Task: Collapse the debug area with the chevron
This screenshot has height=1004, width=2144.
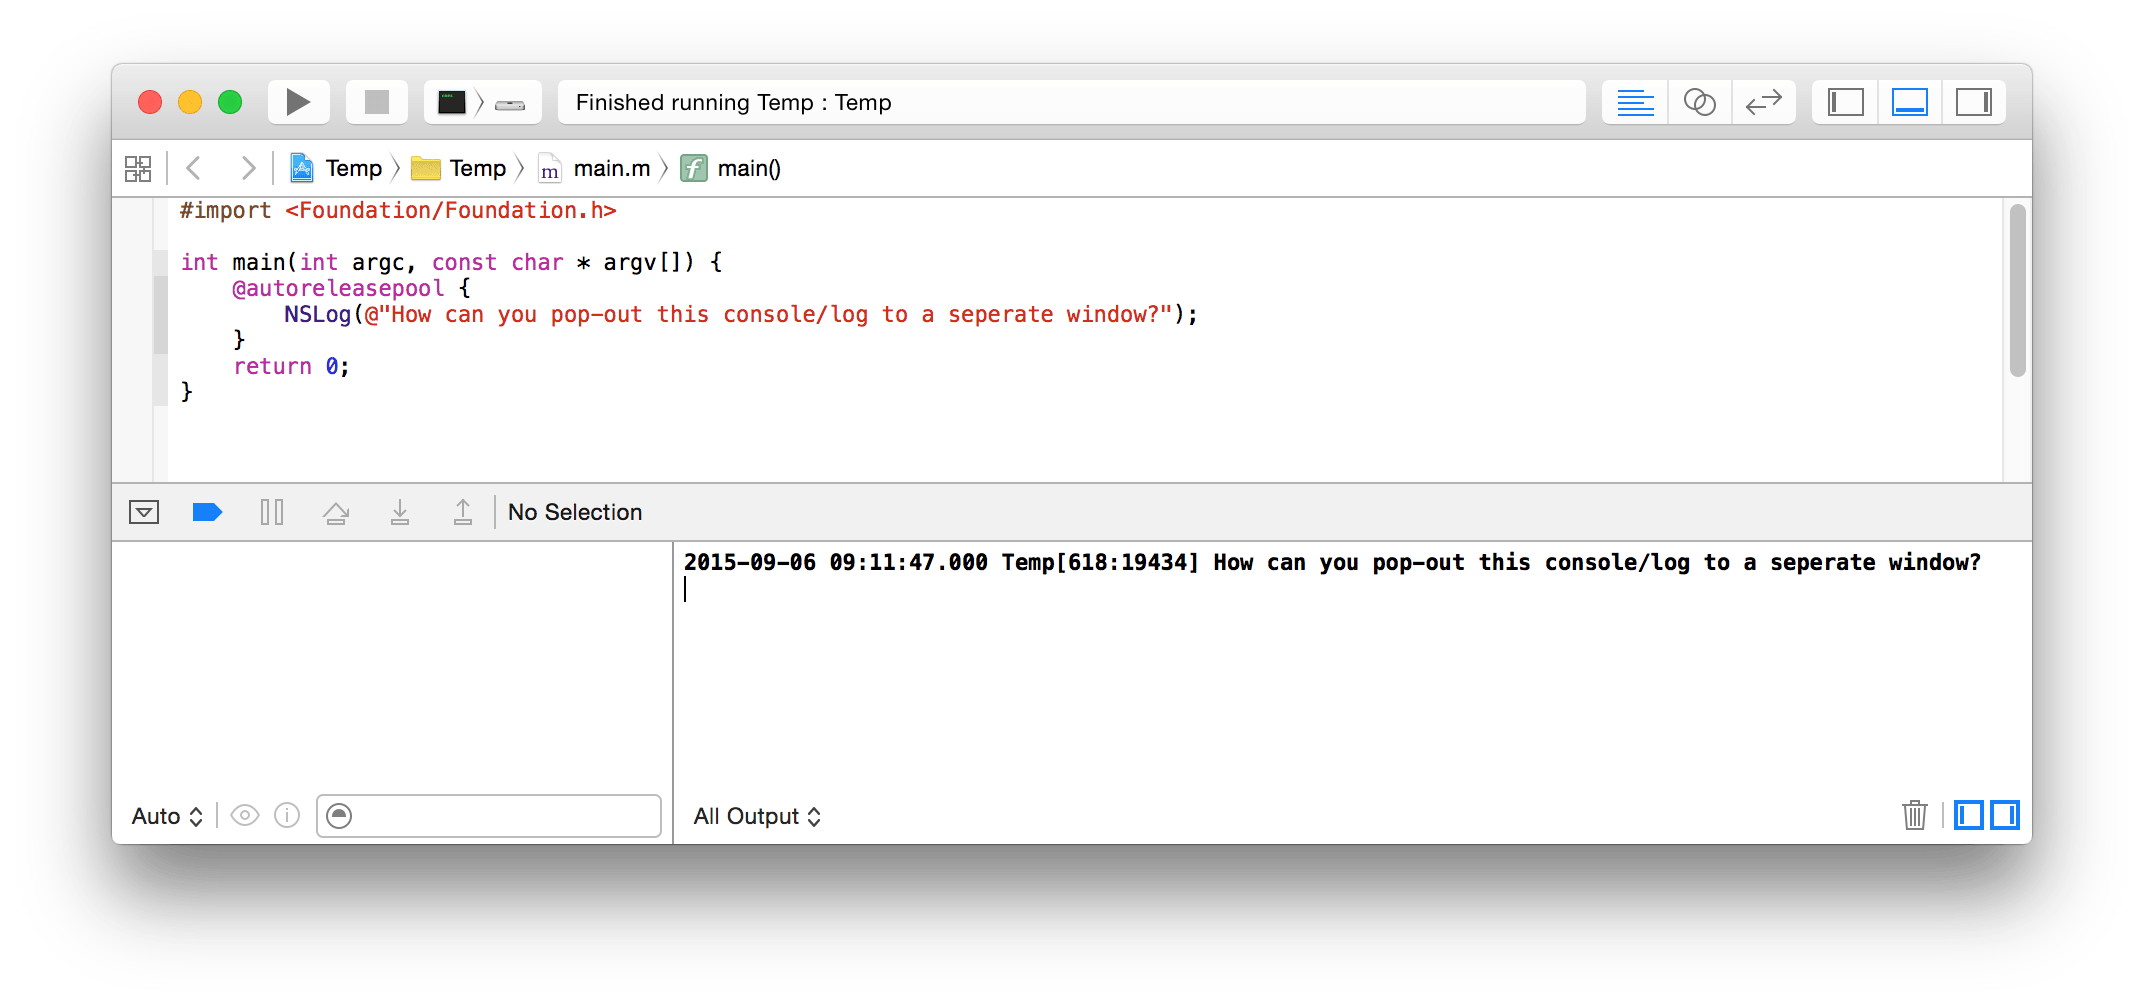Action: point(143,512)
